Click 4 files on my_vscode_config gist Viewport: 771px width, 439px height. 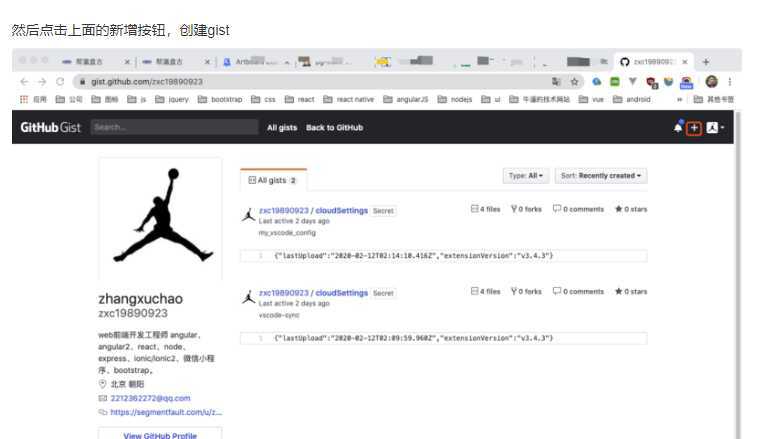tap(485, 209)
